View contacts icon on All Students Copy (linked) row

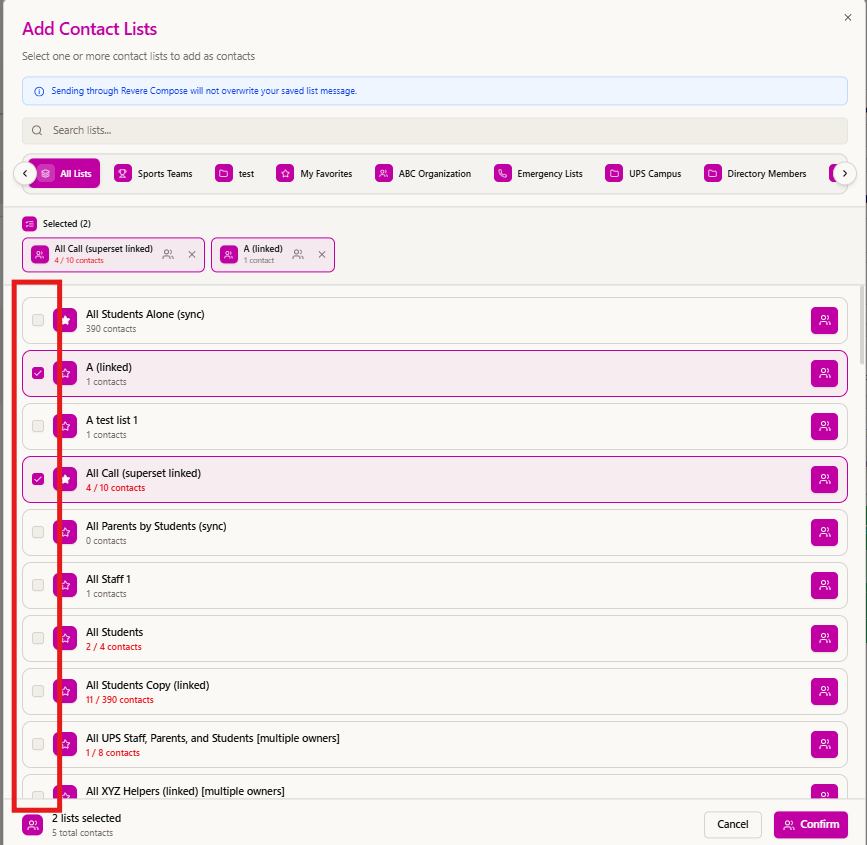click(824, 691)
